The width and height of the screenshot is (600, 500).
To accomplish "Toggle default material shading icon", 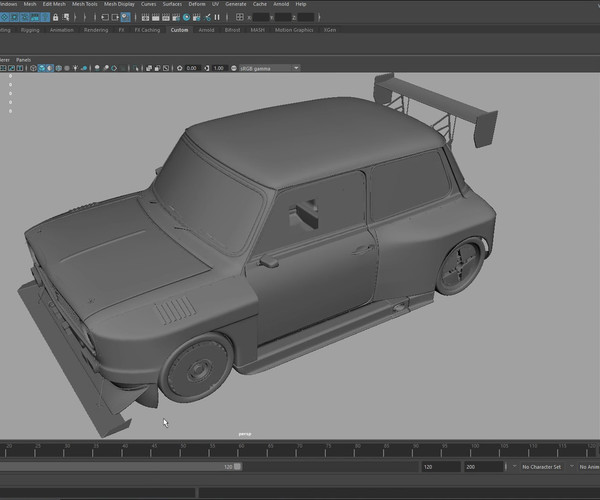I will [x=50, y=68].
